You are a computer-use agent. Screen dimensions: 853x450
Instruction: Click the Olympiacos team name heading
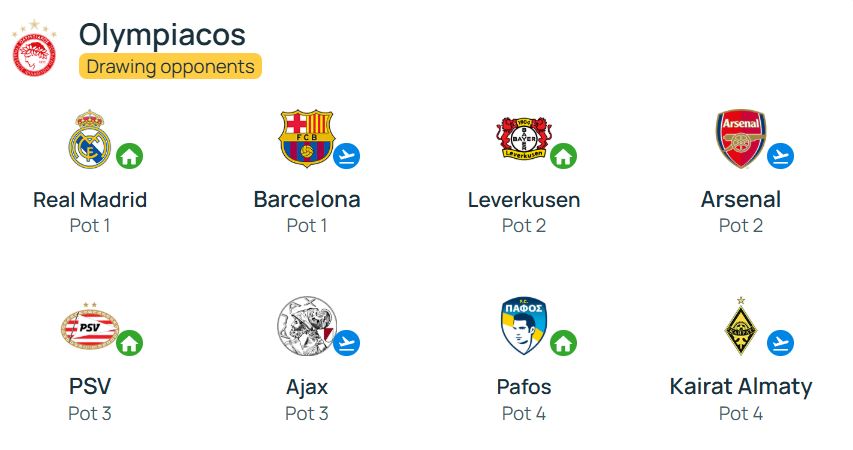coord(162,34)
